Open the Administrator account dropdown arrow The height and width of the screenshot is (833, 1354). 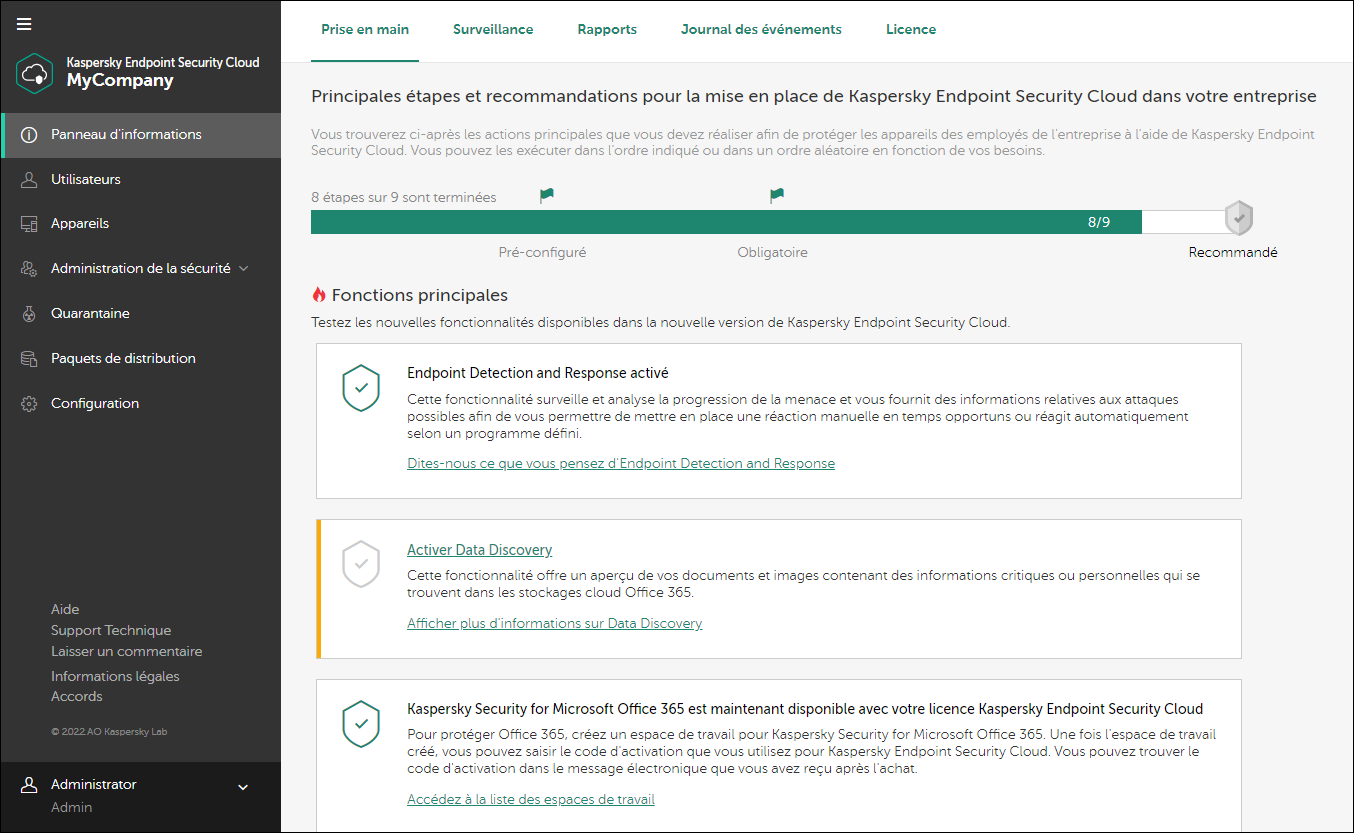pos(242,788)
